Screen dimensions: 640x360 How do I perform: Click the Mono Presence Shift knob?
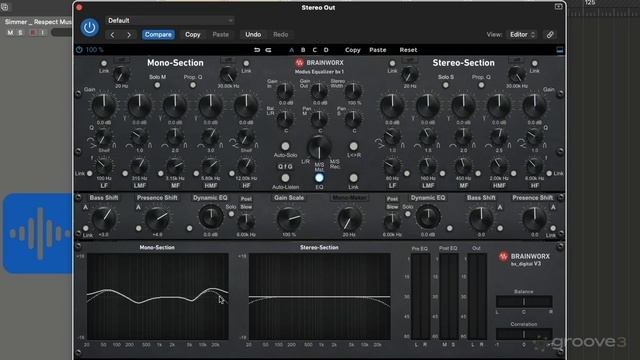pyautogui.click(x=157, y=219)
